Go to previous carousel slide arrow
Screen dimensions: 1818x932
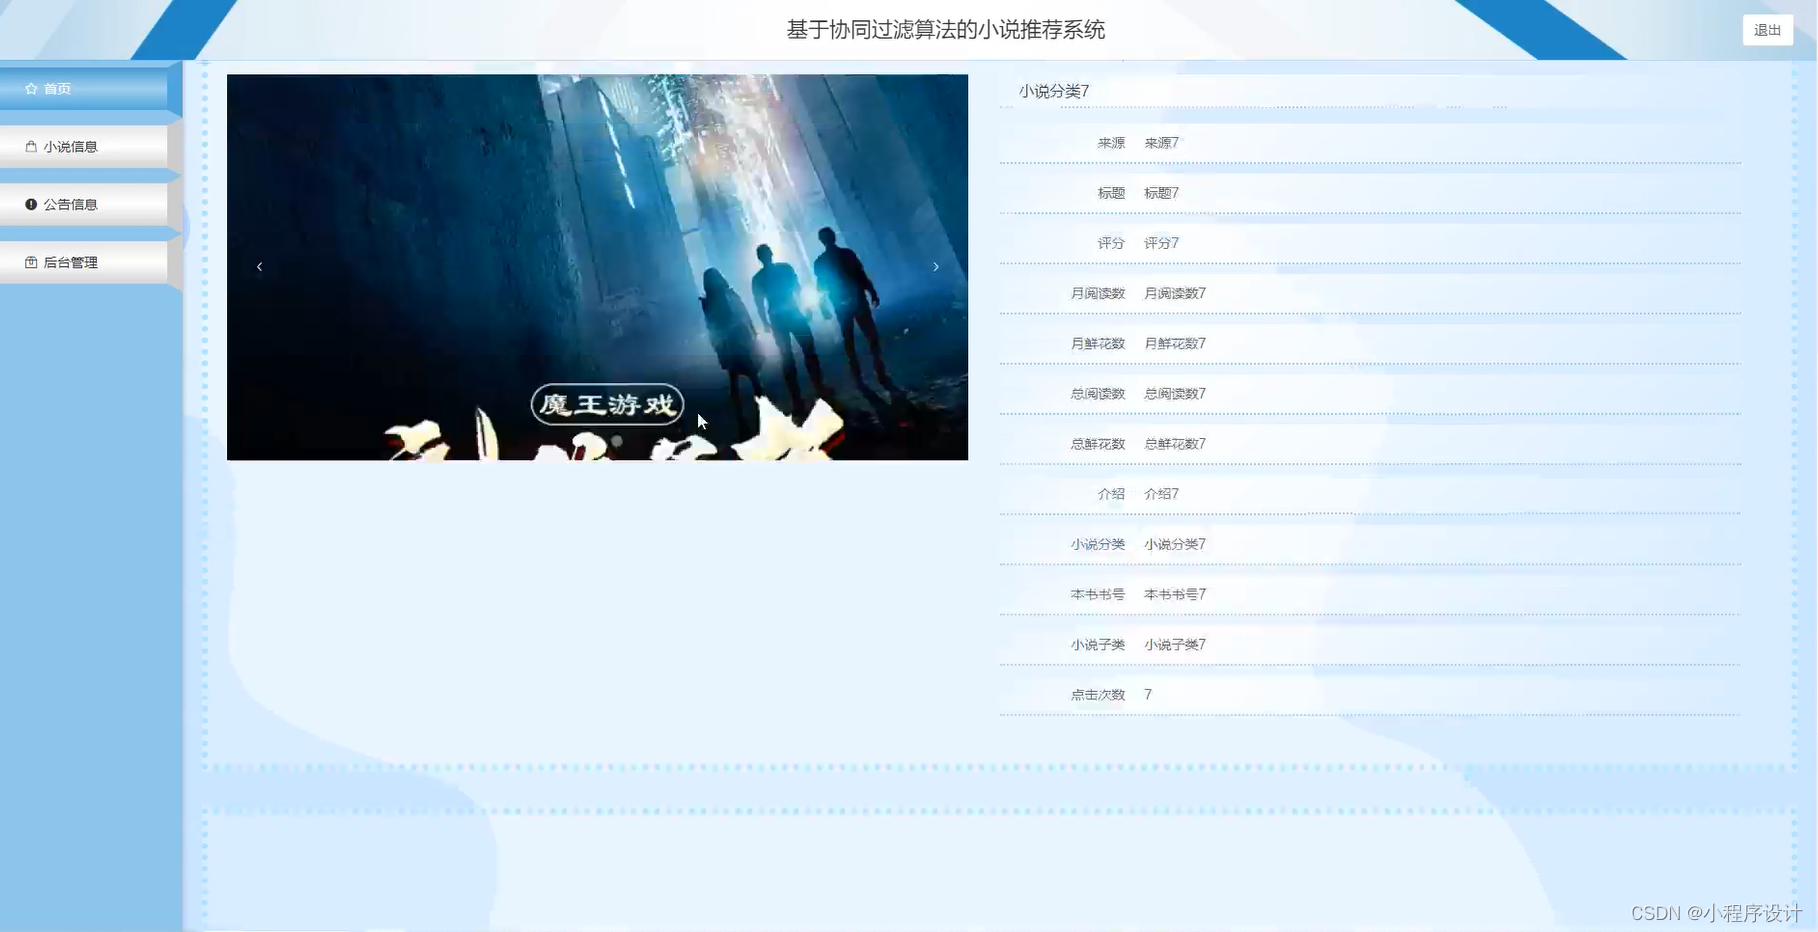[260, 267]
